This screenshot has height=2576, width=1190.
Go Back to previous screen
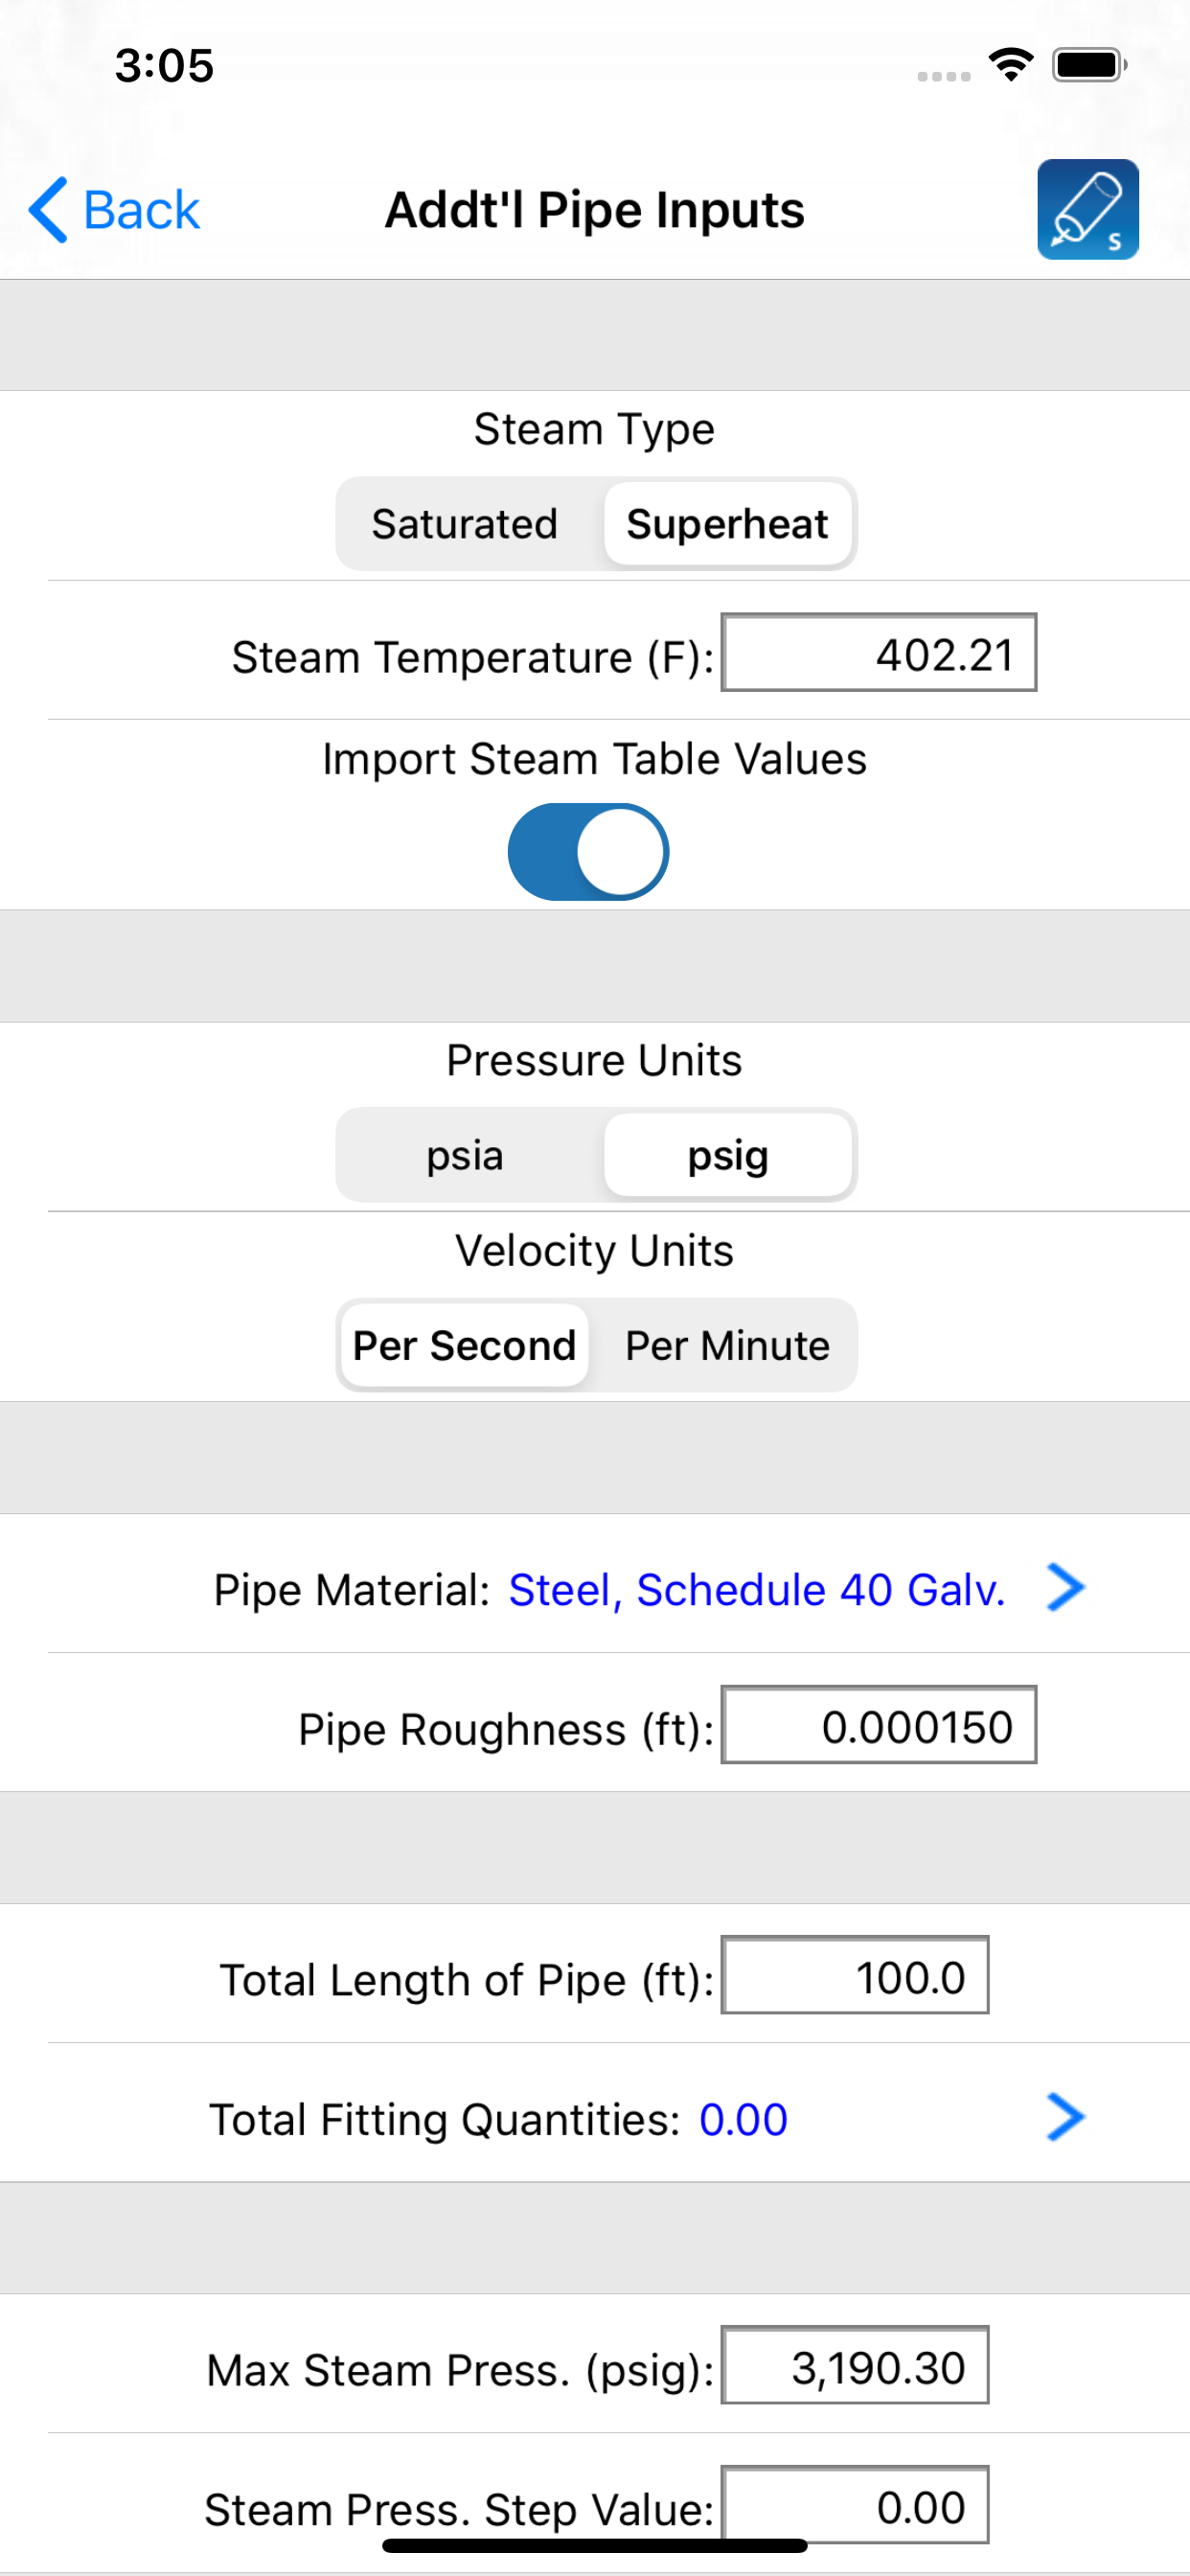(x=114, y=210)
